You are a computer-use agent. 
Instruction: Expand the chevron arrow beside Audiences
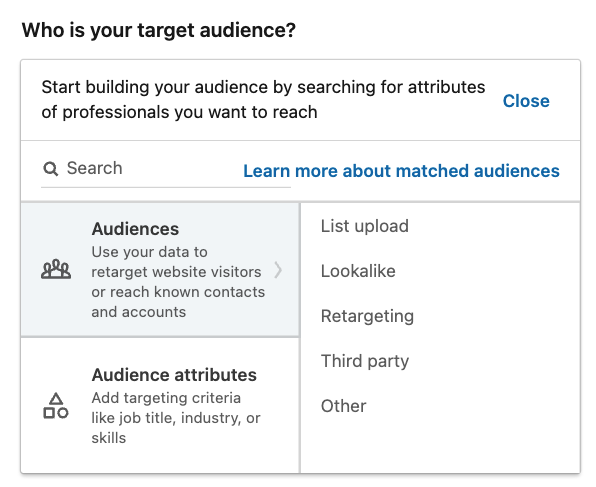tap(278, 270)
